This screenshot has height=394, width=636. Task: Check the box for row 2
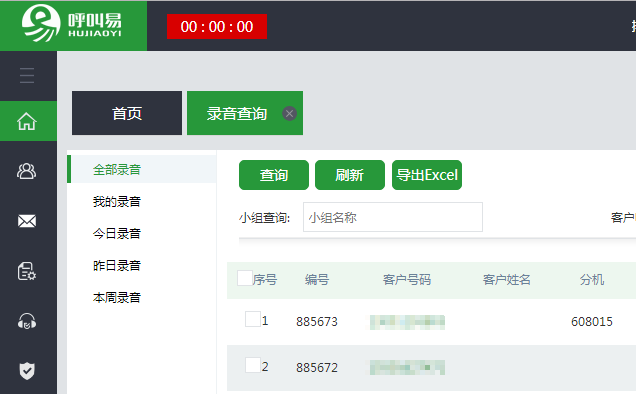(253, 365)
